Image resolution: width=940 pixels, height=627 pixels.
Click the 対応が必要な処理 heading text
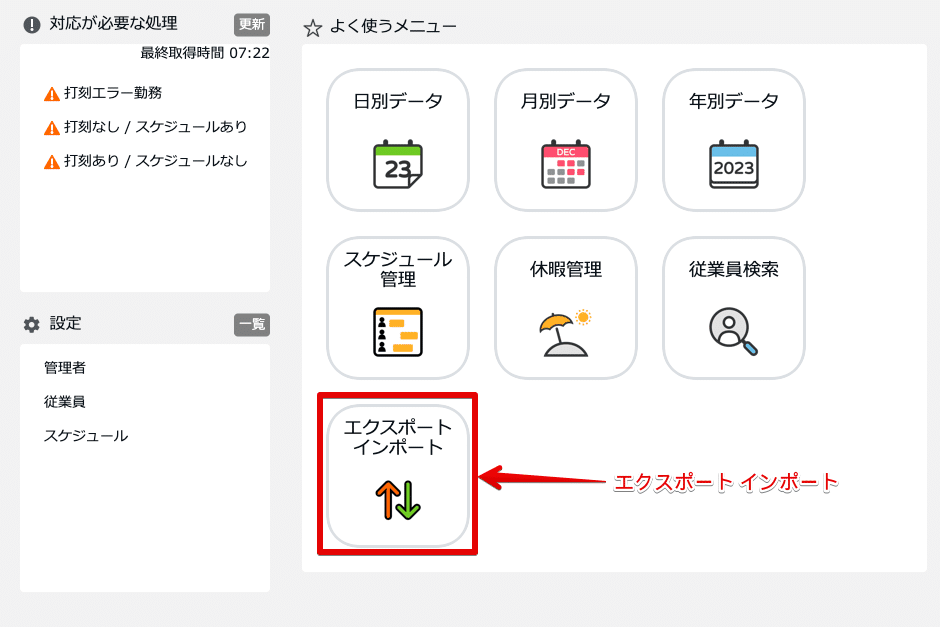click(113, 23)
